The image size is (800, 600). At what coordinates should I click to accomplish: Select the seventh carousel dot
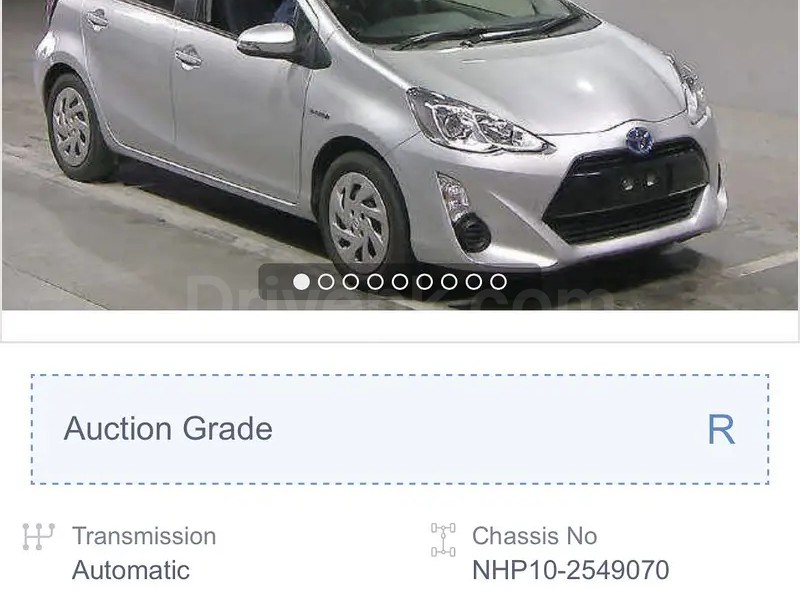click(449, 282)
